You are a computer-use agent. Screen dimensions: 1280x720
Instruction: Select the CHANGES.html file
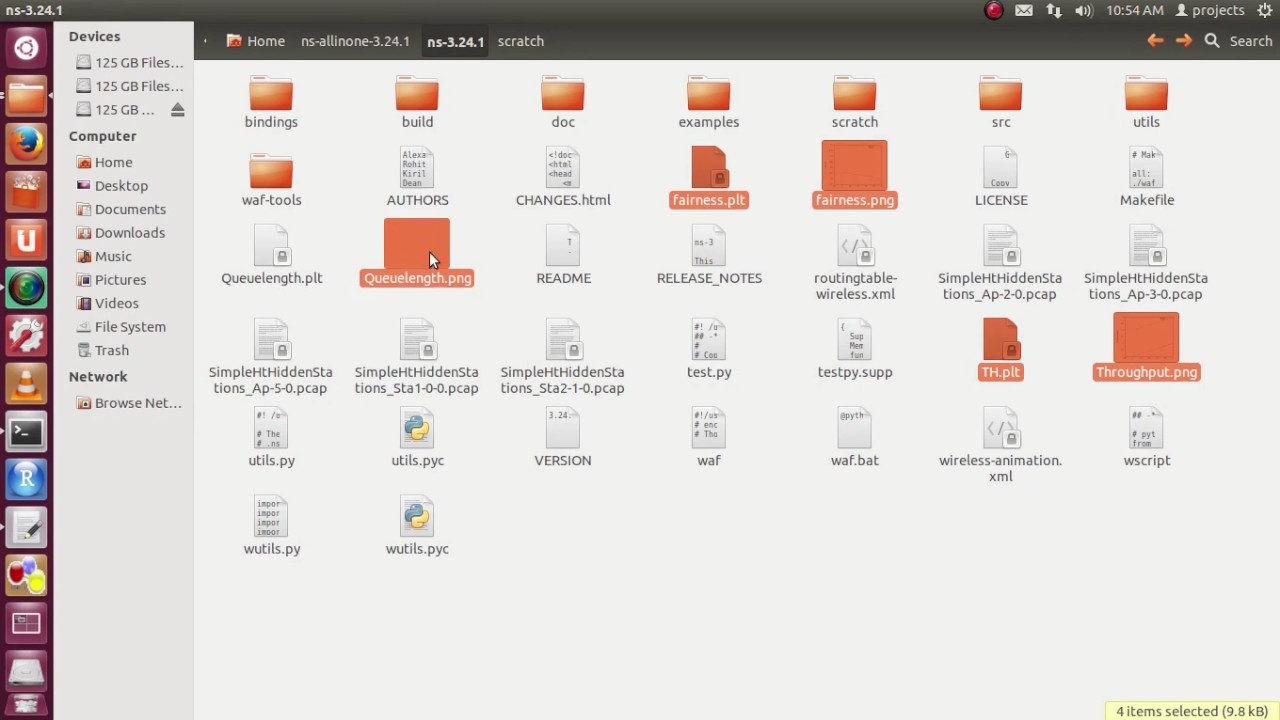[x=563, y=178]
